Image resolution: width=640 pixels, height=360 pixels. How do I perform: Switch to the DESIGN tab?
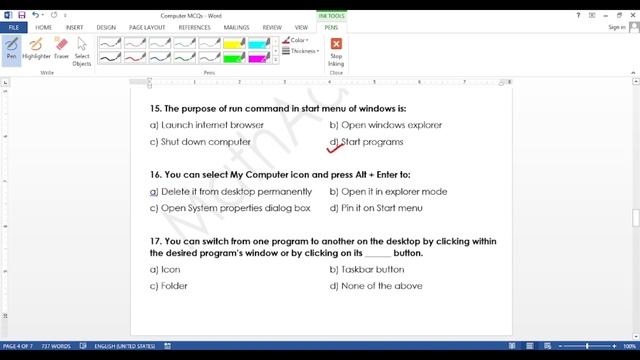coord(106,27)
